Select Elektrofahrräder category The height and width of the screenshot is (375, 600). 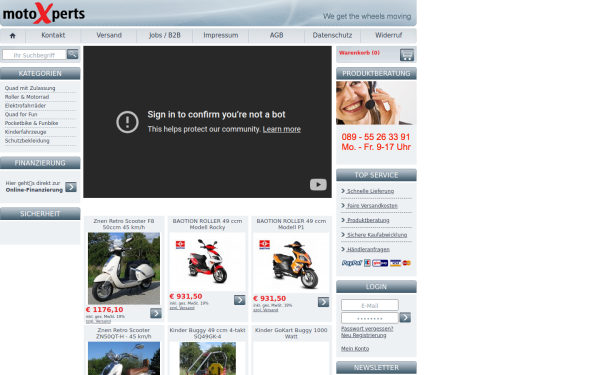(x=25, y=106)
